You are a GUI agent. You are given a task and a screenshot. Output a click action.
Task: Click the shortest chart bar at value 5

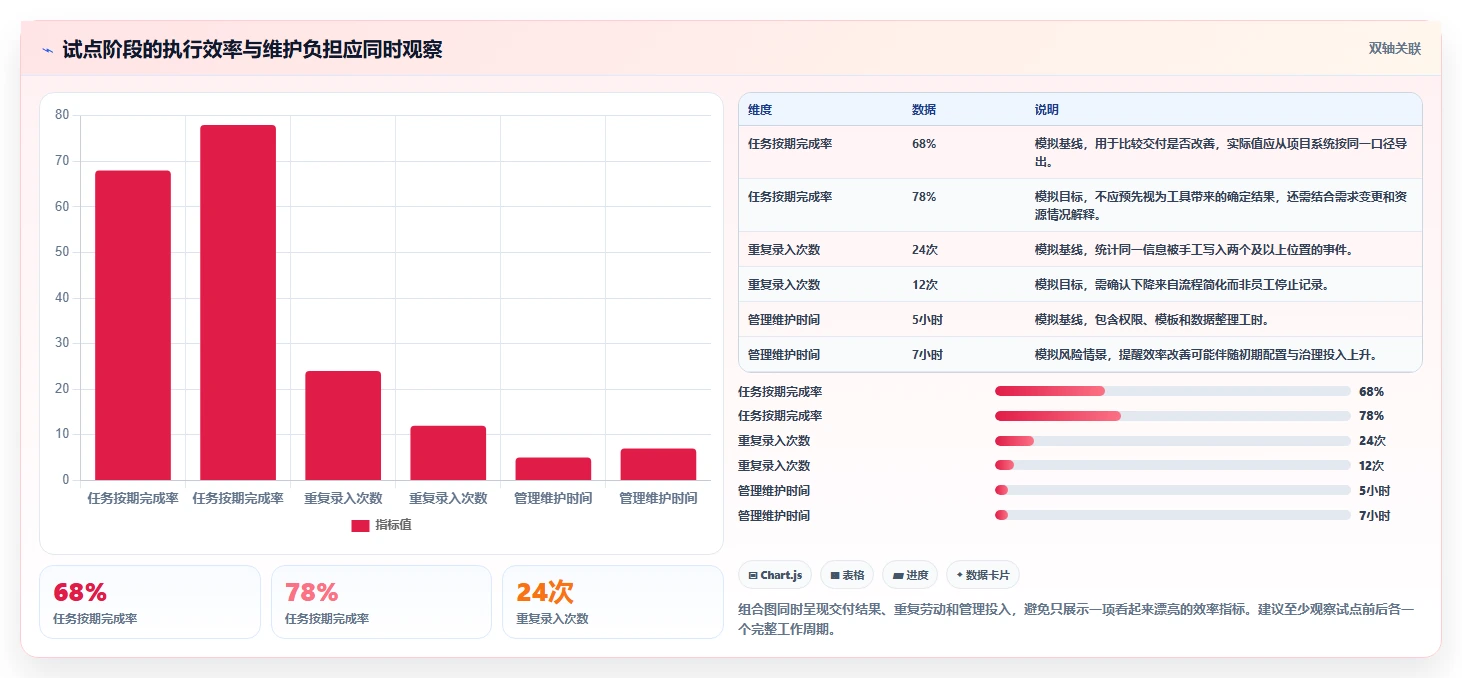553,469
